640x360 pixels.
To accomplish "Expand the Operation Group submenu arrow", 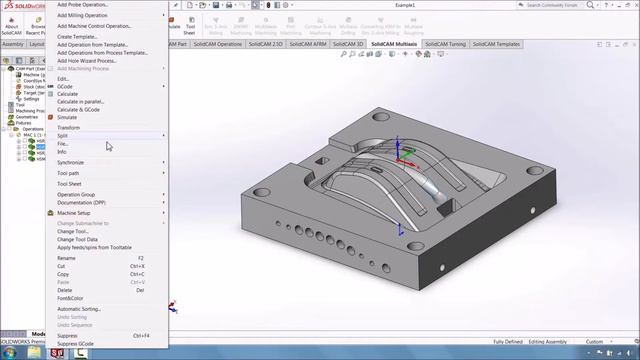I will (x=164, y=194).
